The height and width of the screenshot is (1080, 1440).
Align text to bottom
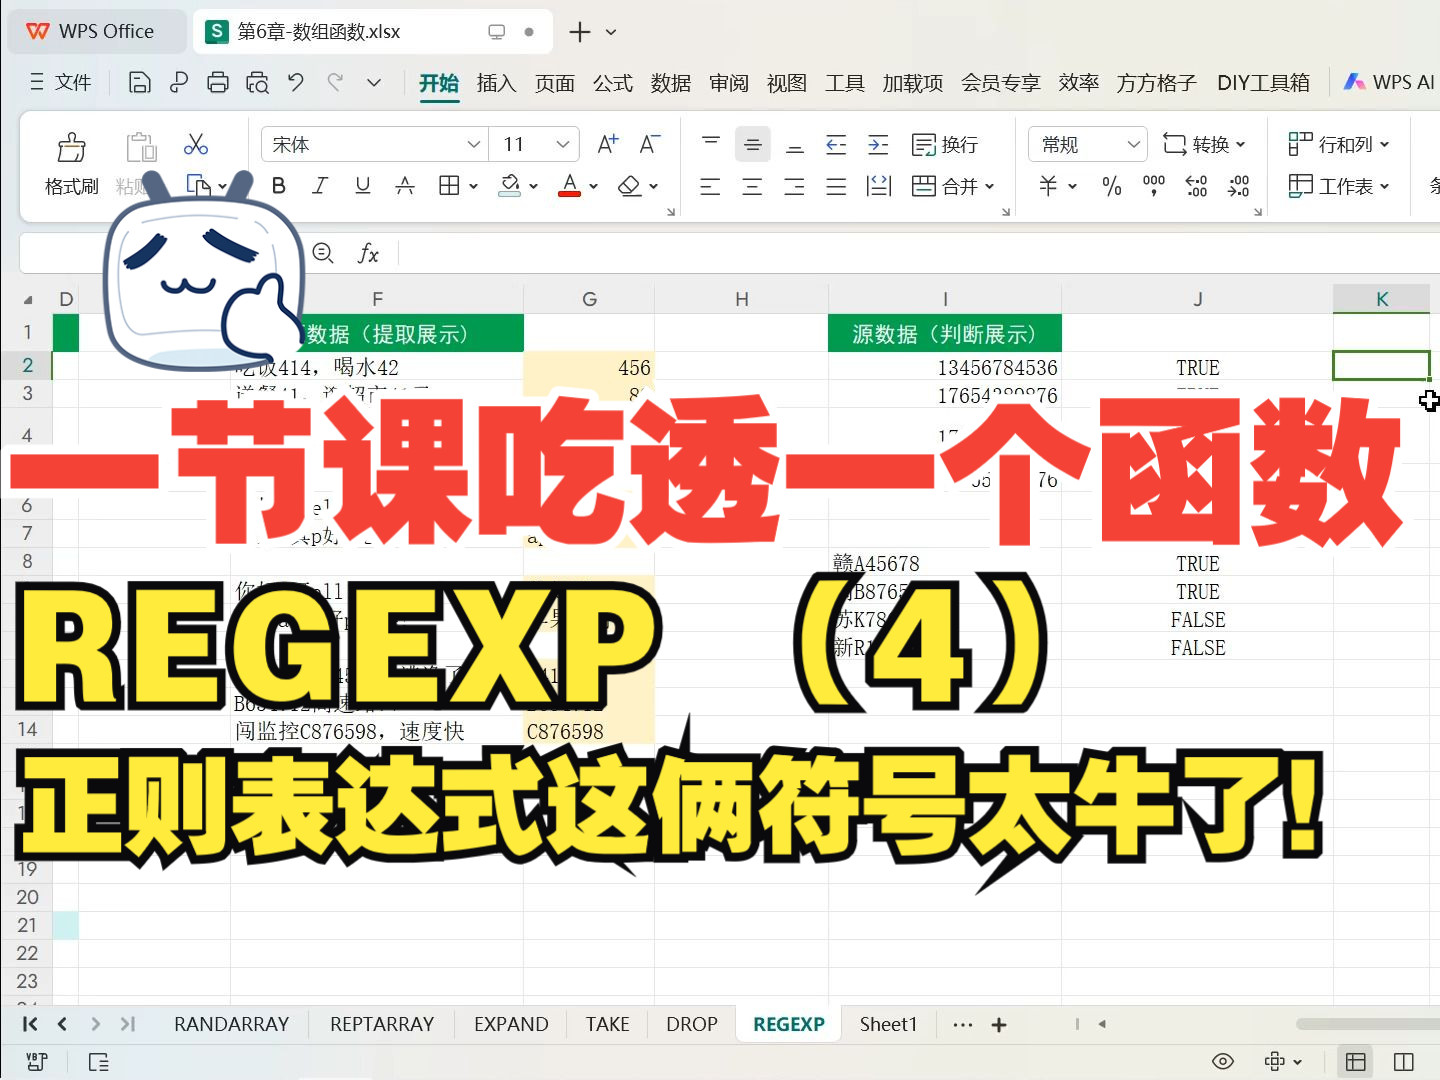[795, 145]
